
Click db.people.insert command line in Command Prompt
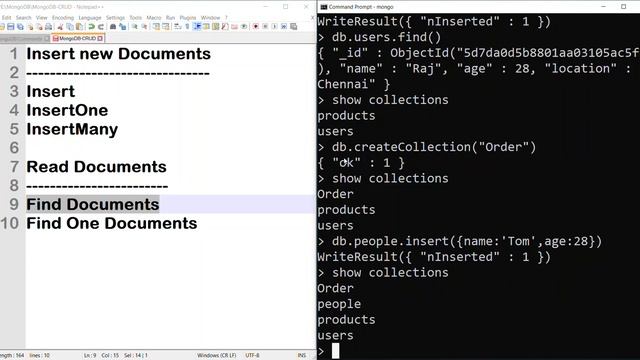tap(460, 241)
